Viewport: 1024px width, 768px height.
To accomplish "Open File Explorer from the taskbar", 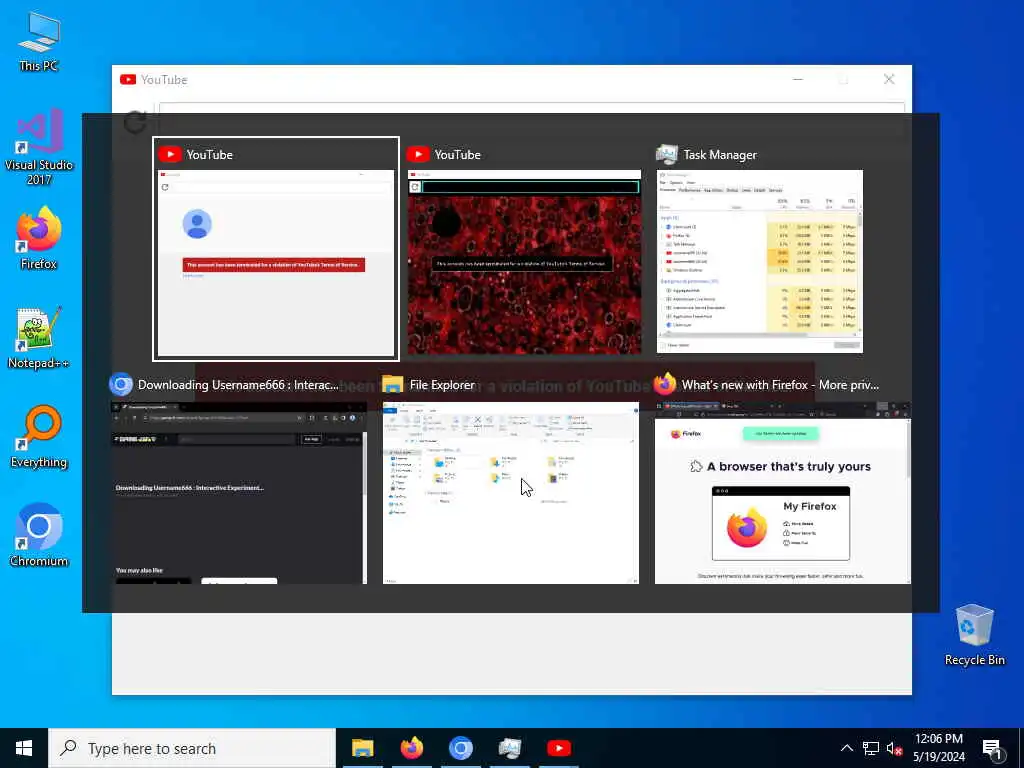I will 362,748.
